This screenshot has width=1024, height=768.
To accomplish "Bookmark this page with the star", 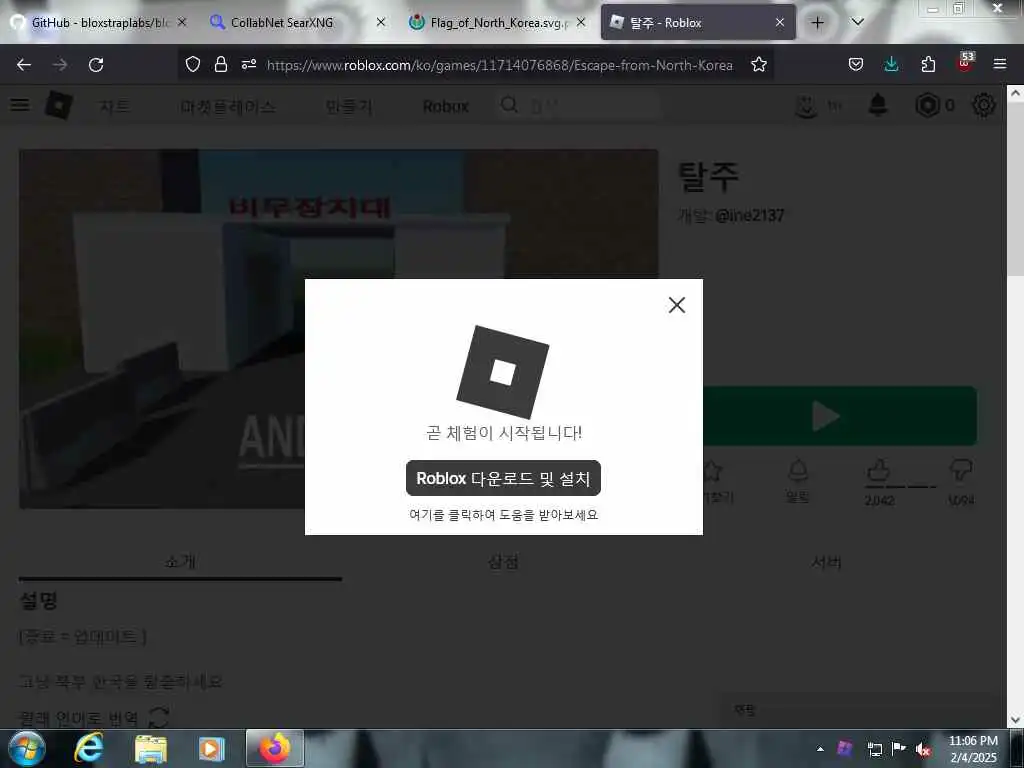I will [758, 64].
